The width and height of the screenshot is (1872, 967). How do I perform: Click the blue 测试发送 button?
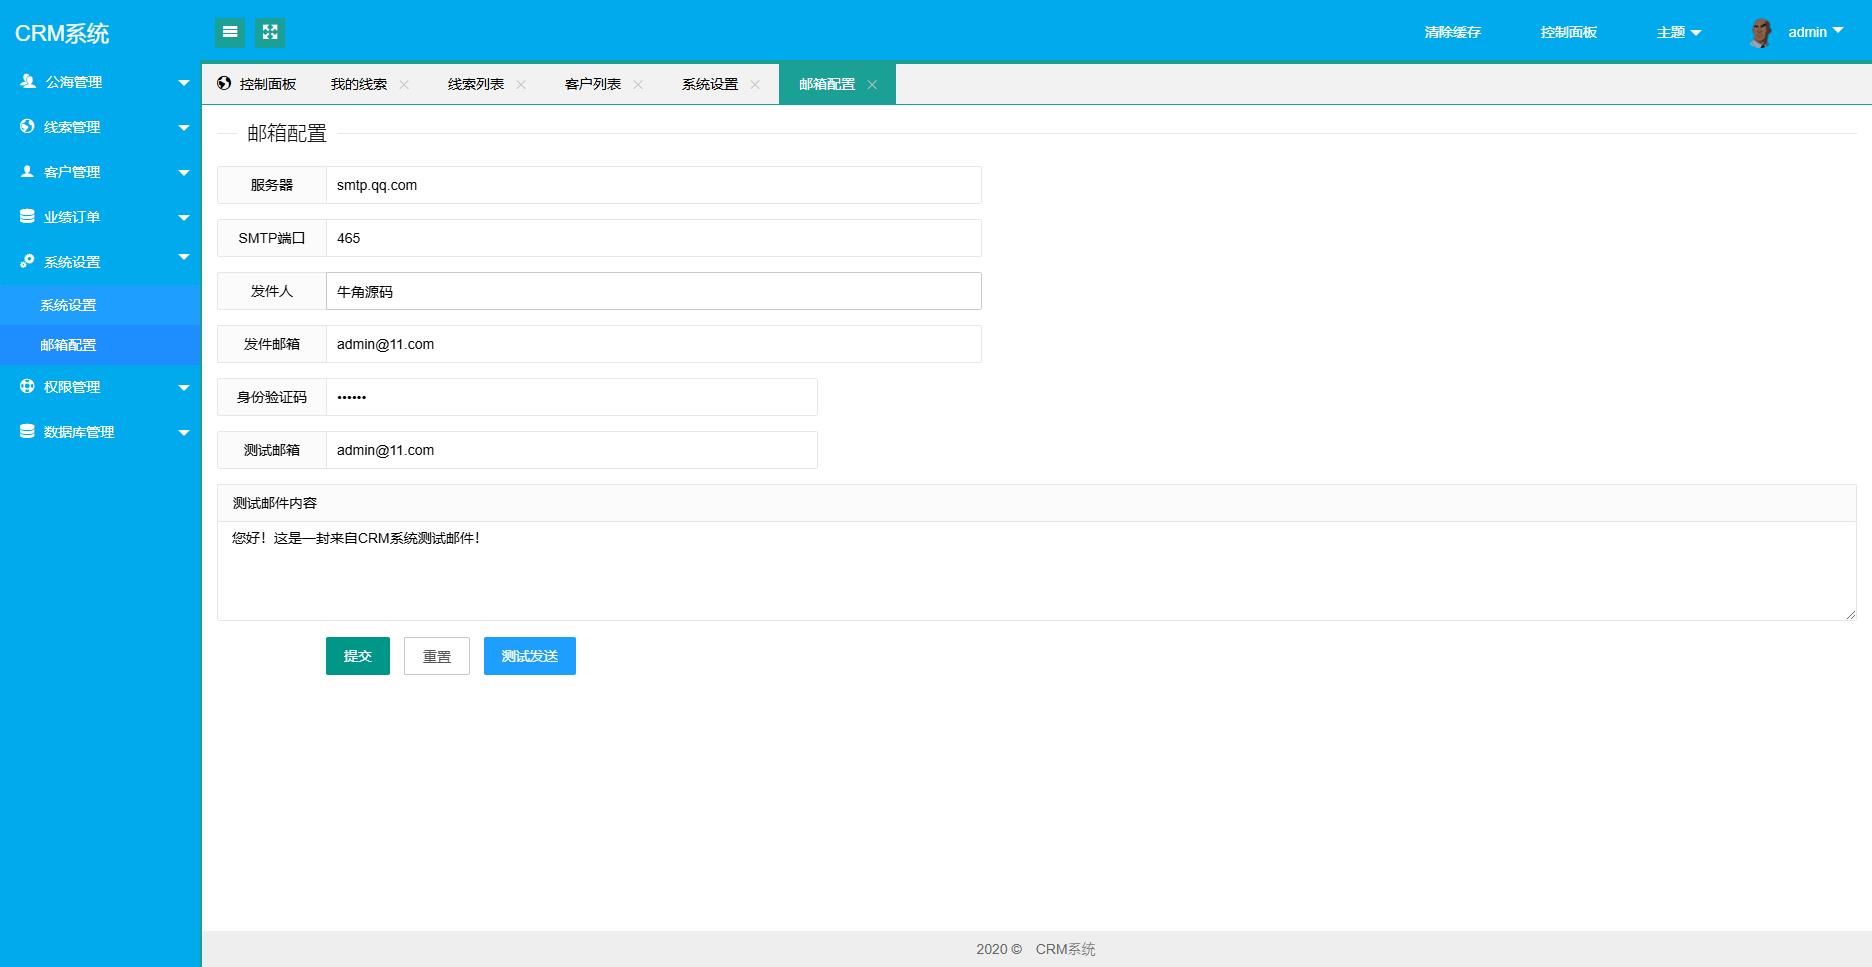[529, 656]
